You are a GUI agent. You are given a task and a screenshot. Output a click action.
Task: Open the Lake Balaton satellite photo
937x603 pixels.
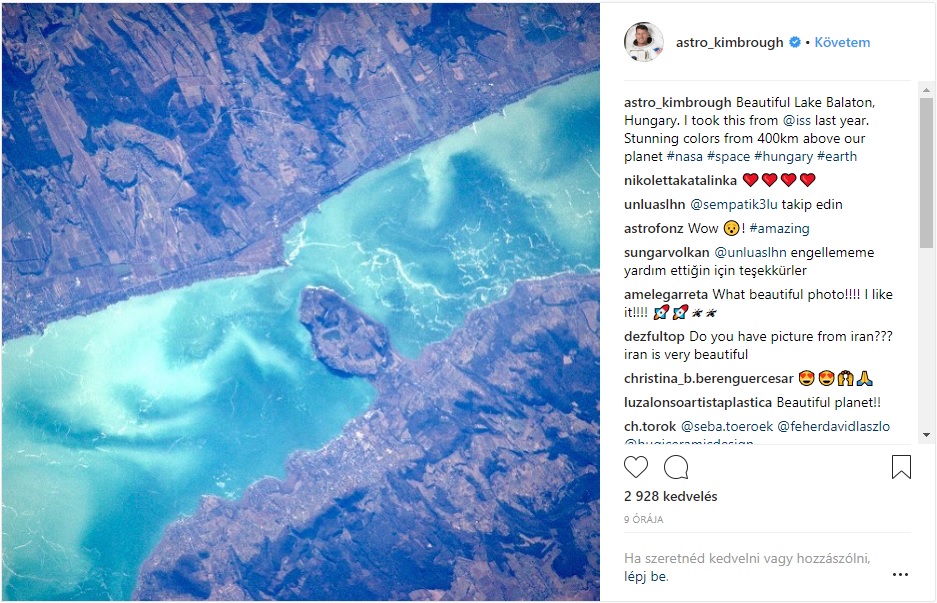[301, 302]
